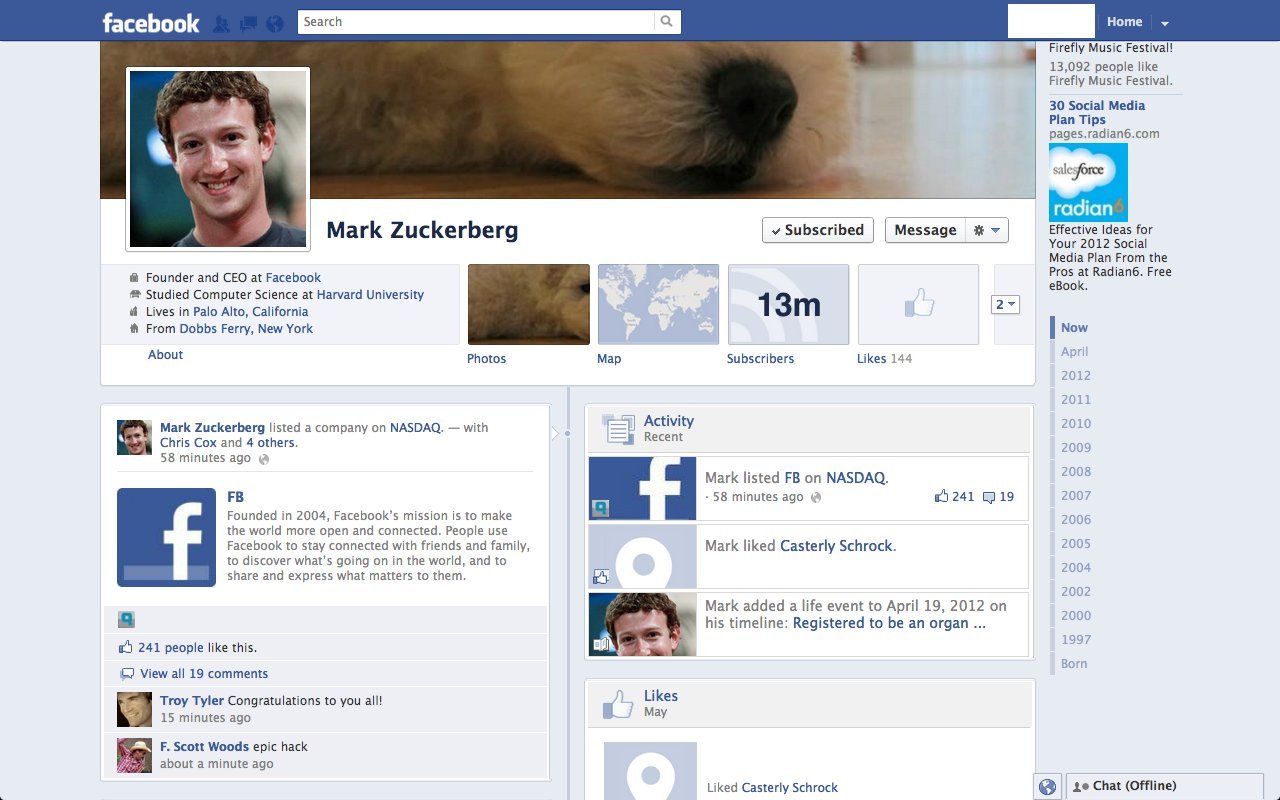Jump to 2000 on the timeline
The image size is (1280, 800).
tap(1076, 616)
